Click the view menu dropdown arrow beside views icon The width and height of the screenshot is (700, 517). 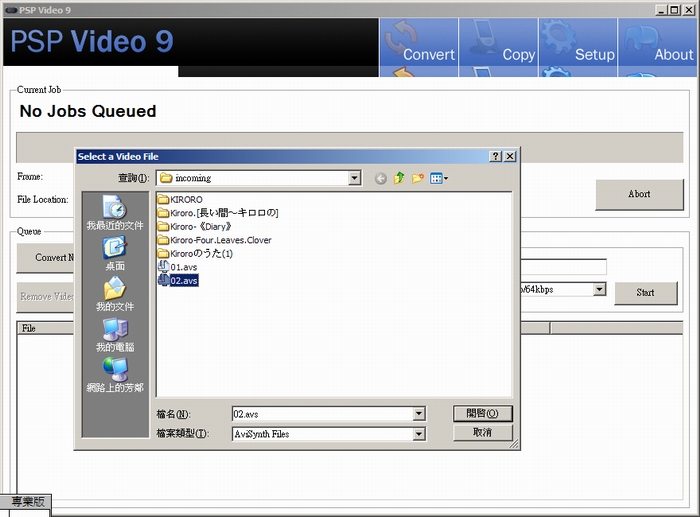446,179
